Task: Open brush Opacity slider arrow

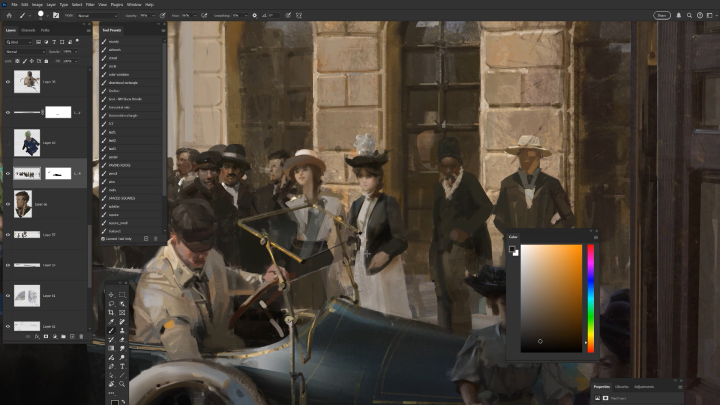Action: [153, 16]
